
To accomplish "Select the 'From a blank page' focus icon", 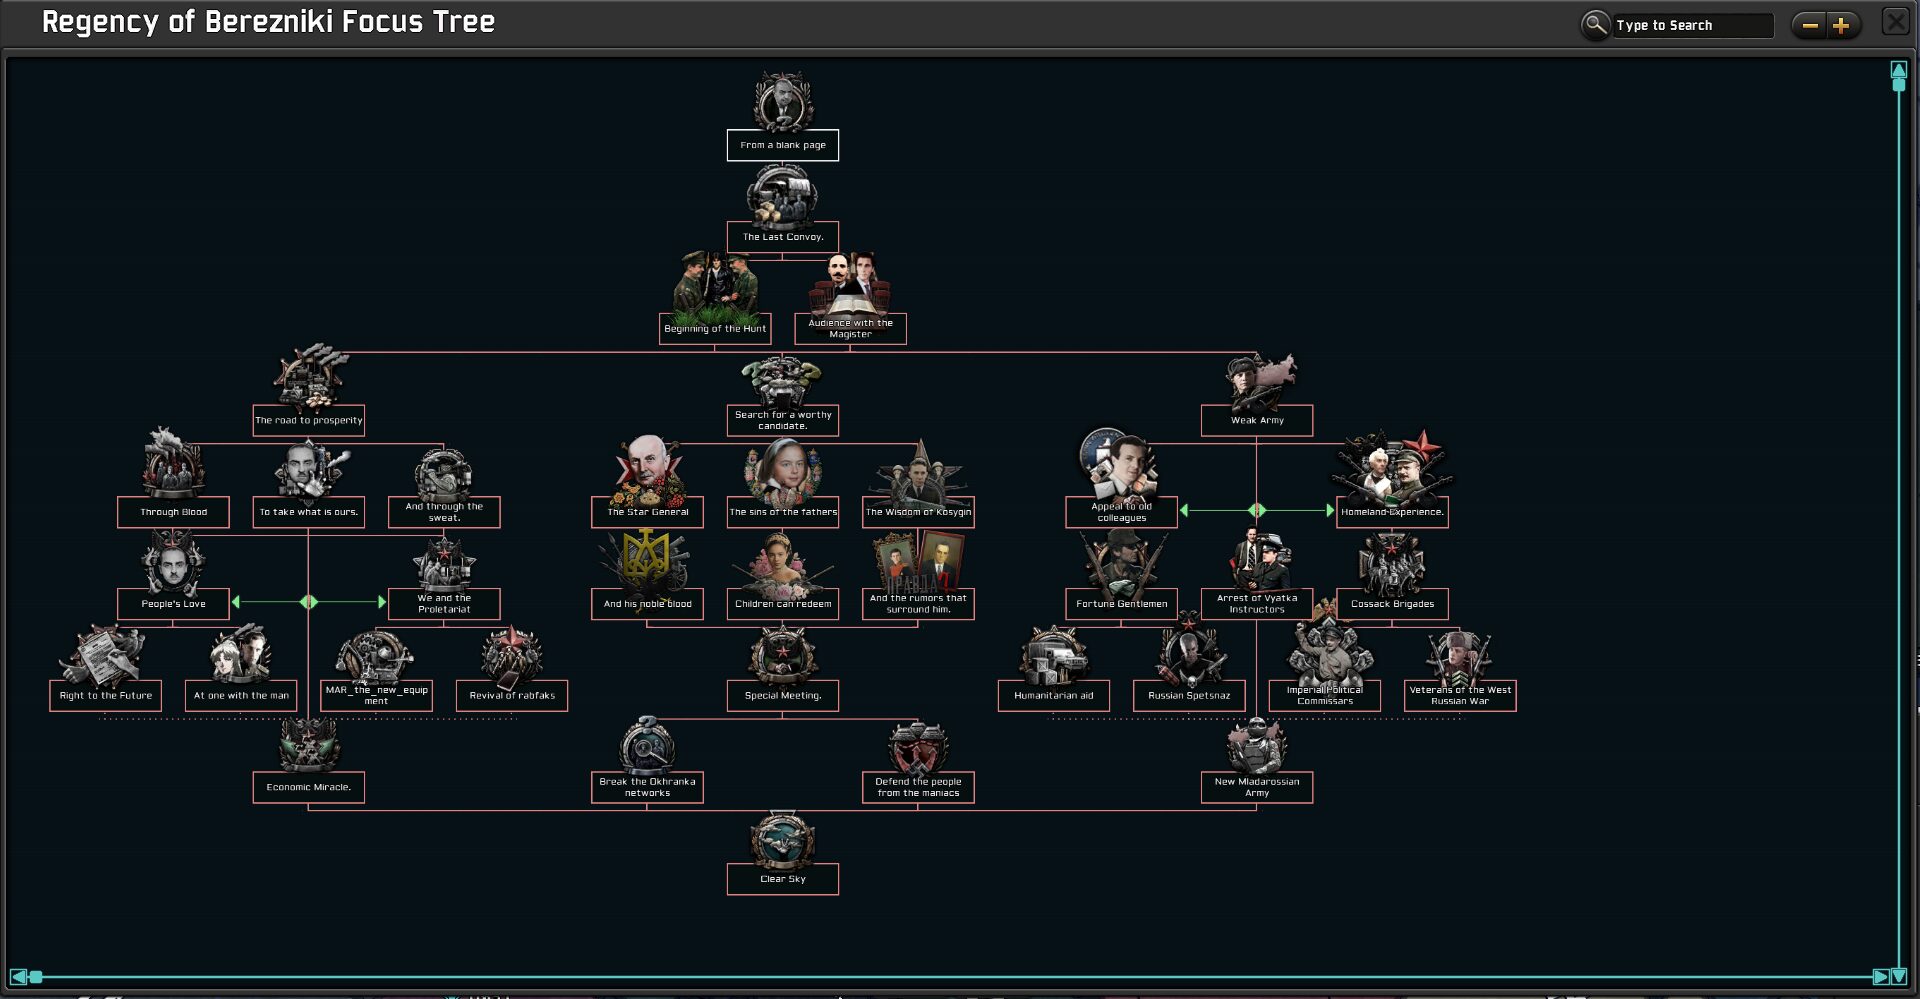I will [783, 102].
